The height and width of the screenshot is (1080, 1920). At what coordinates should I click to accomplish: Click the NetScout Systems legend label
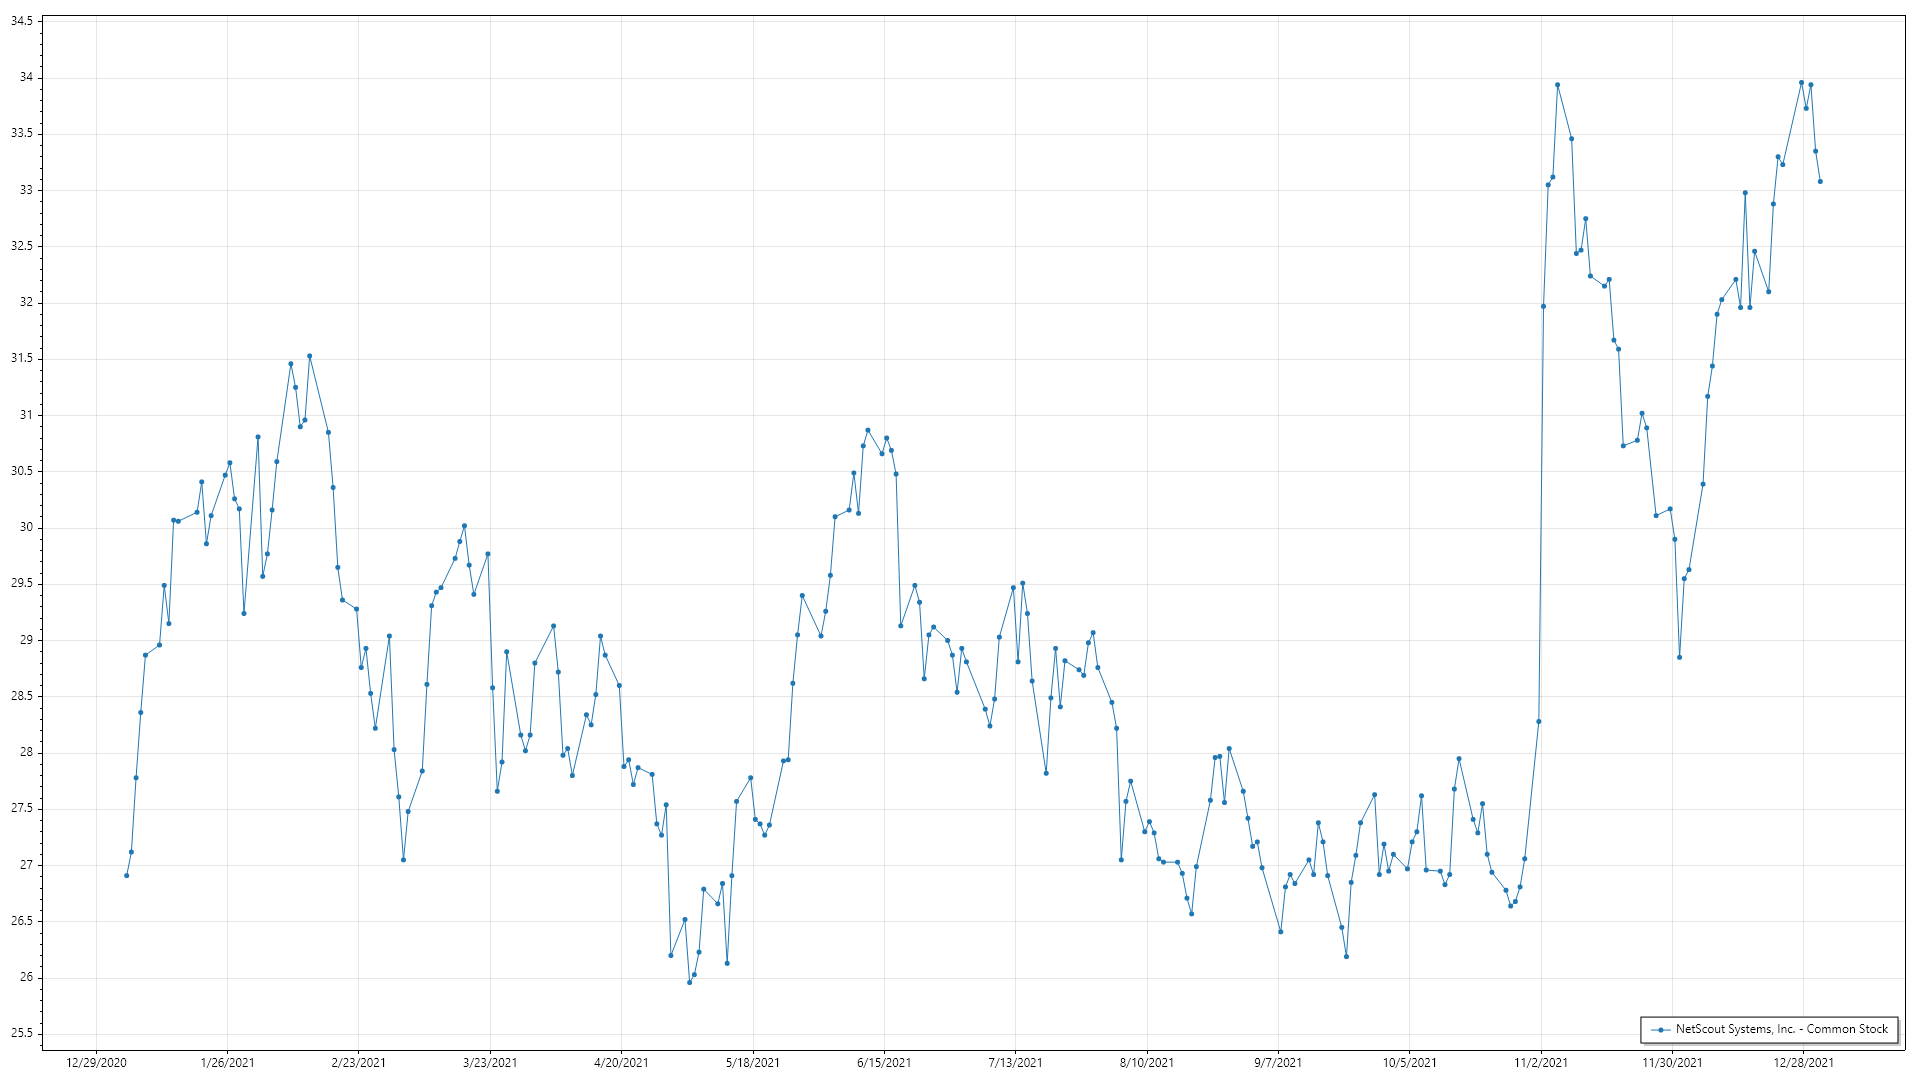tap(1781, 1029)
